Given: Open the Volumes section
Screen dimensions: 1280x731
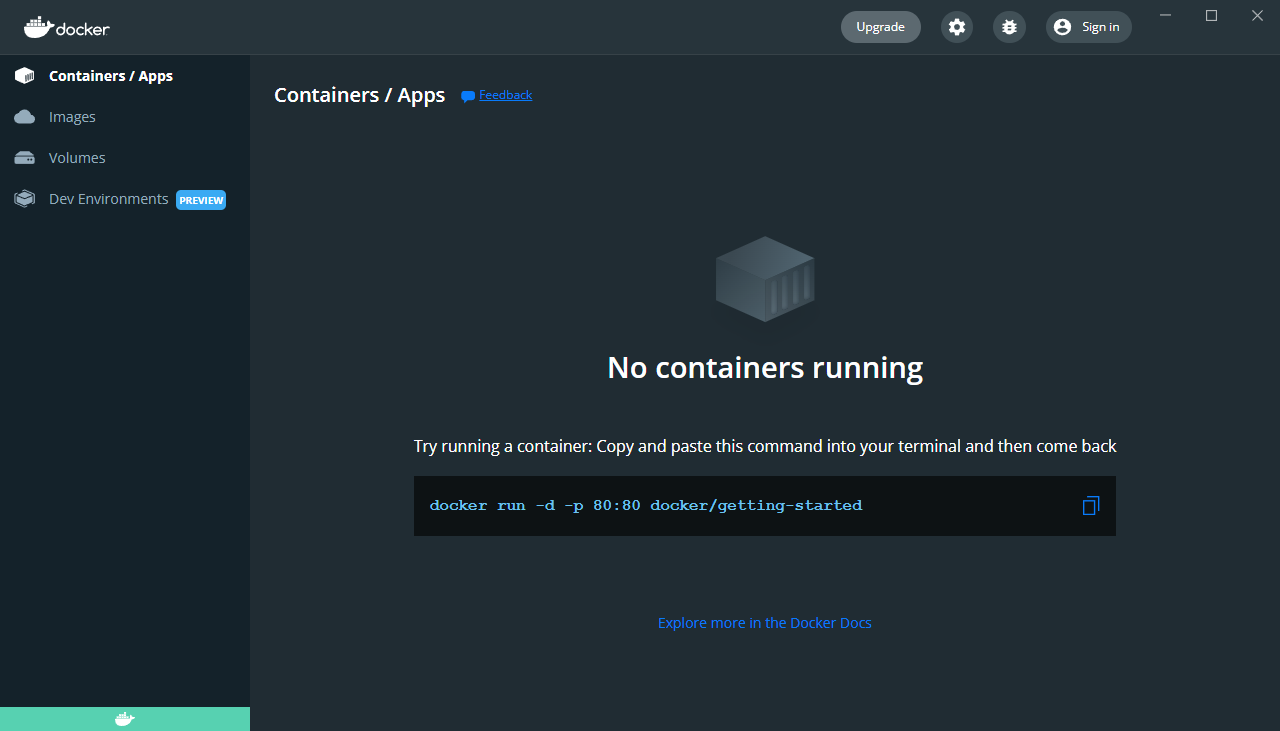Looking at the screenshot, I should 77,158.
